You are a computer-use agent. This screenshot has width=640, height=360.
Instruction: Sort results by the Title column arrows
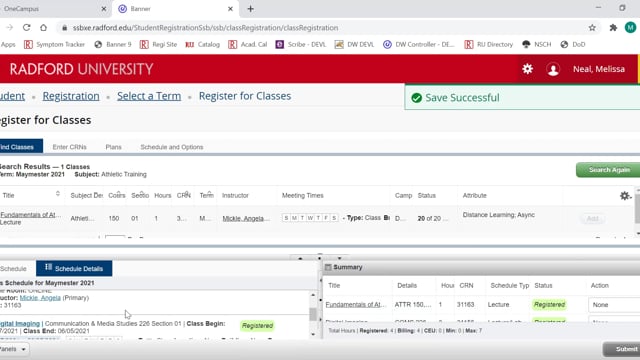[x=58, y=194]
